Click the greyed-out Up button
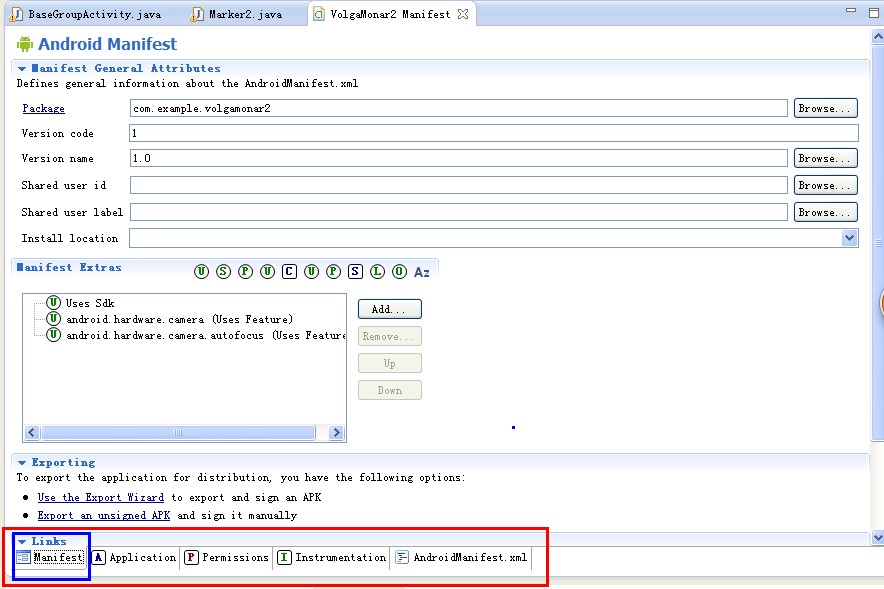The width and height of the screenshot is (884, 589). (390, 363)
